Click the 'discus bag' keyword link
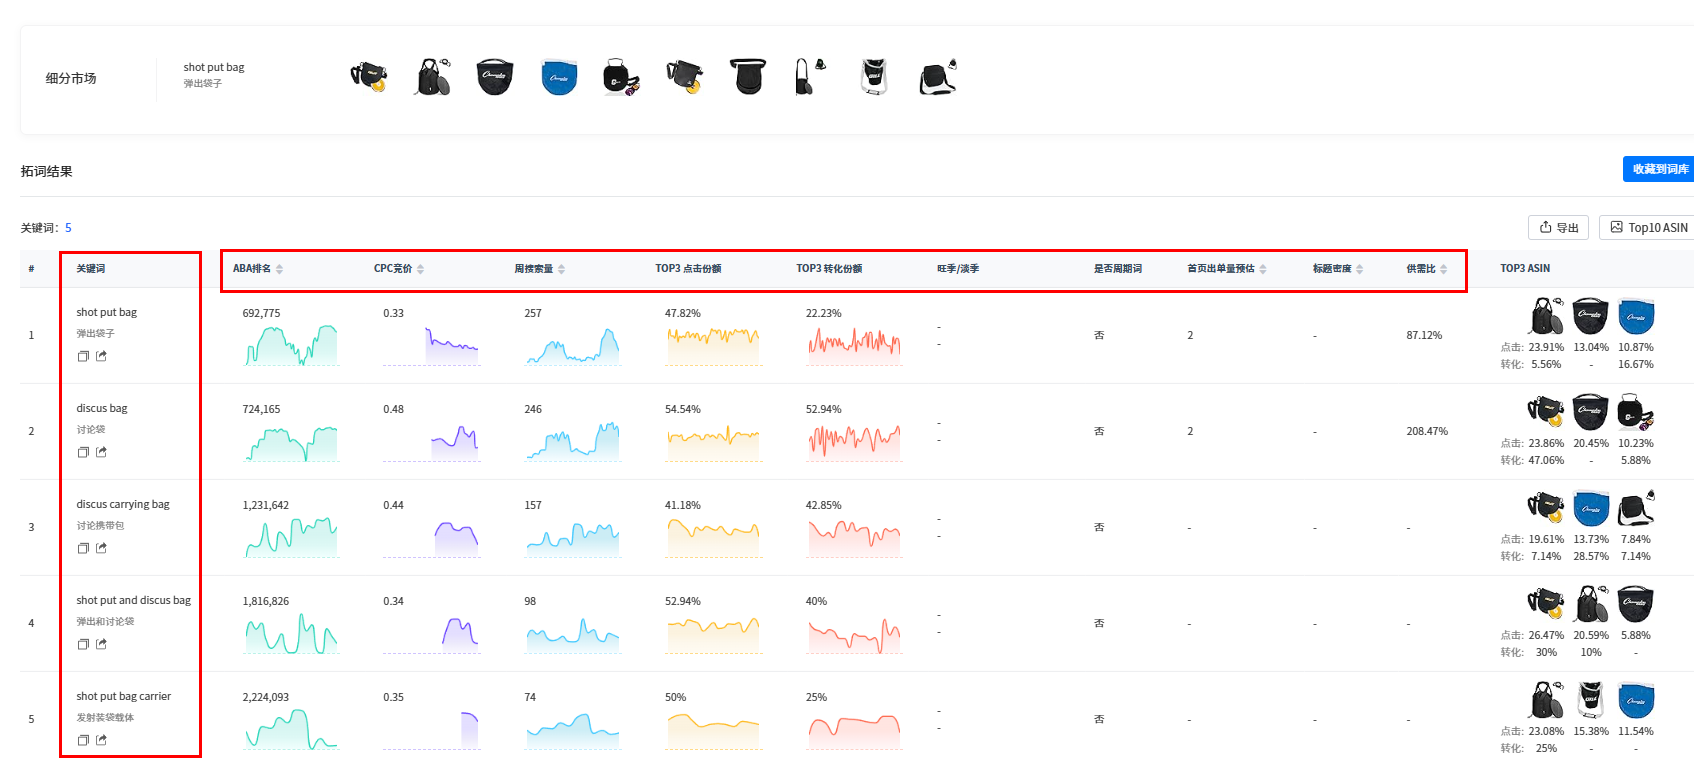Viewport: 1694px width, 758px height. coord(102,408)
